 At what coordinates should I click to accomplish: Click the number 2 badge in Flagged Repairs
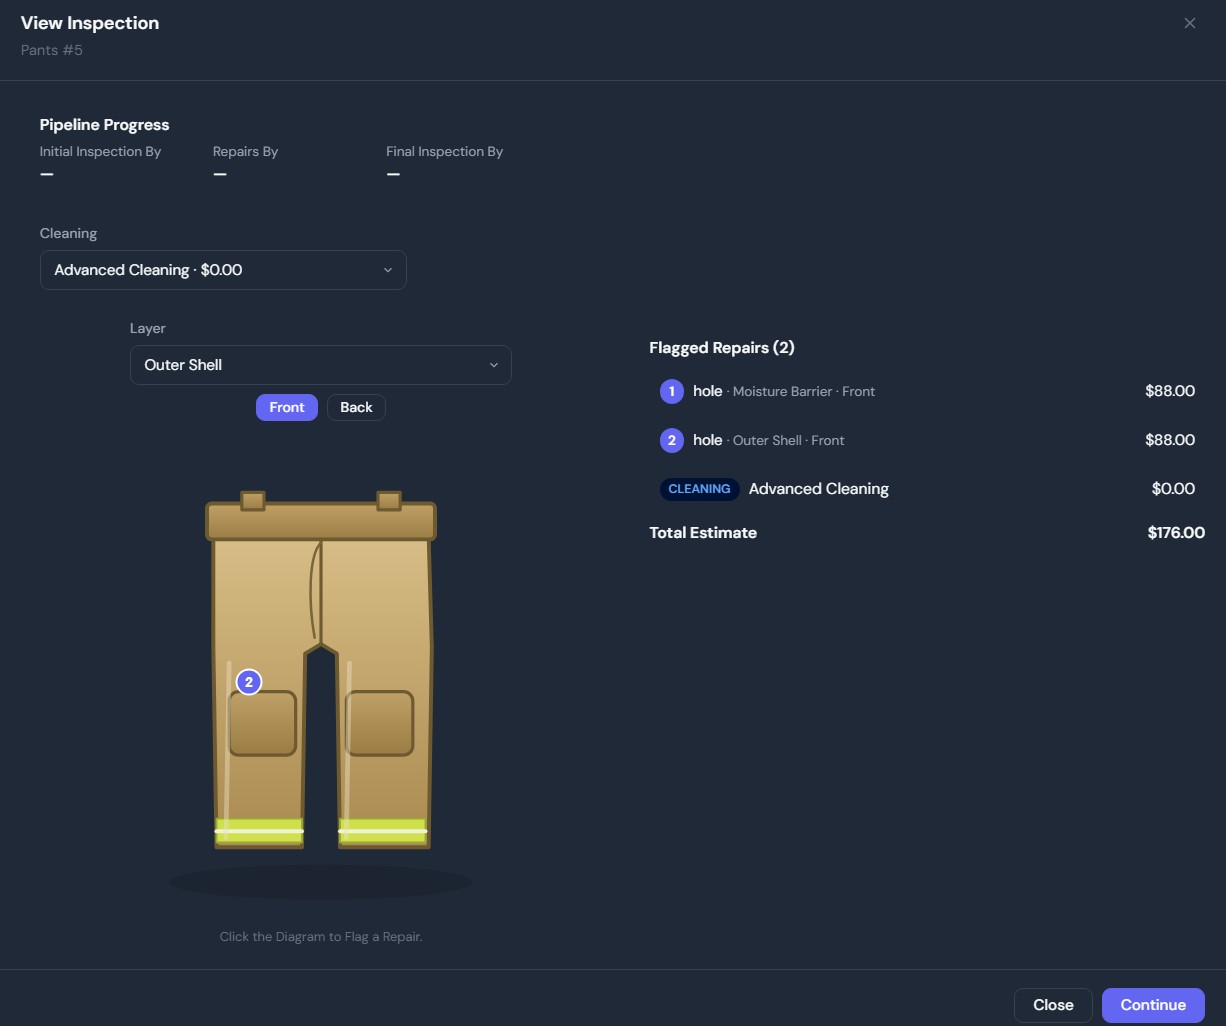[672, 440]
